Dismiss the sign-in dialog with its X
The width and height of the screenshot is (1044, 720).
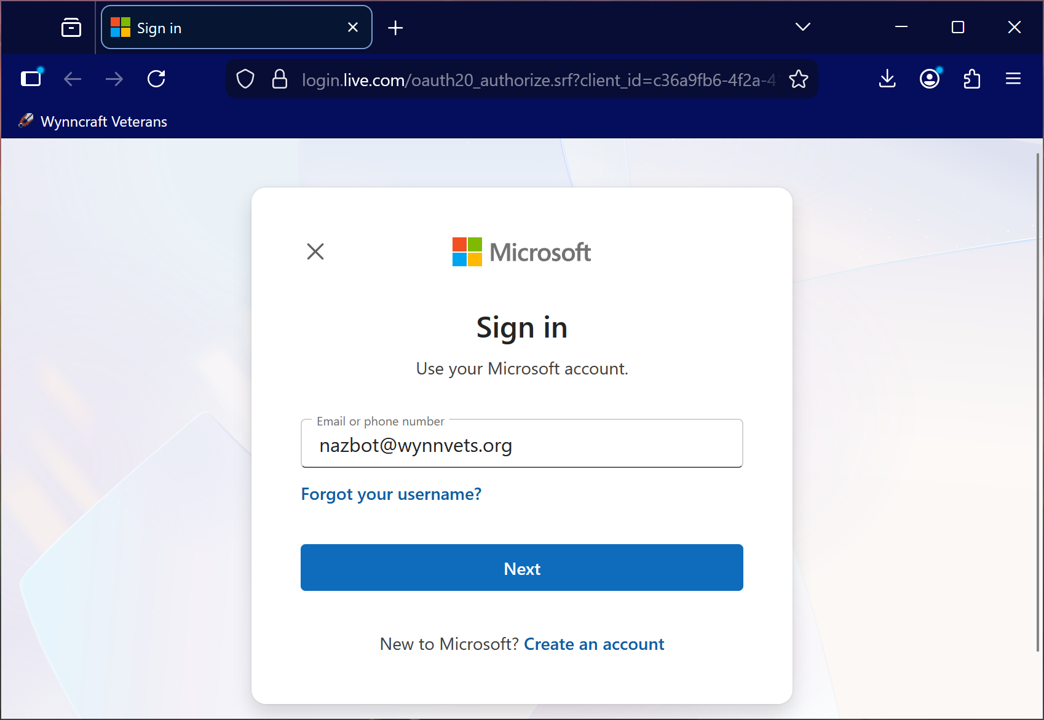pyautogui.click(x=315, y=251)
